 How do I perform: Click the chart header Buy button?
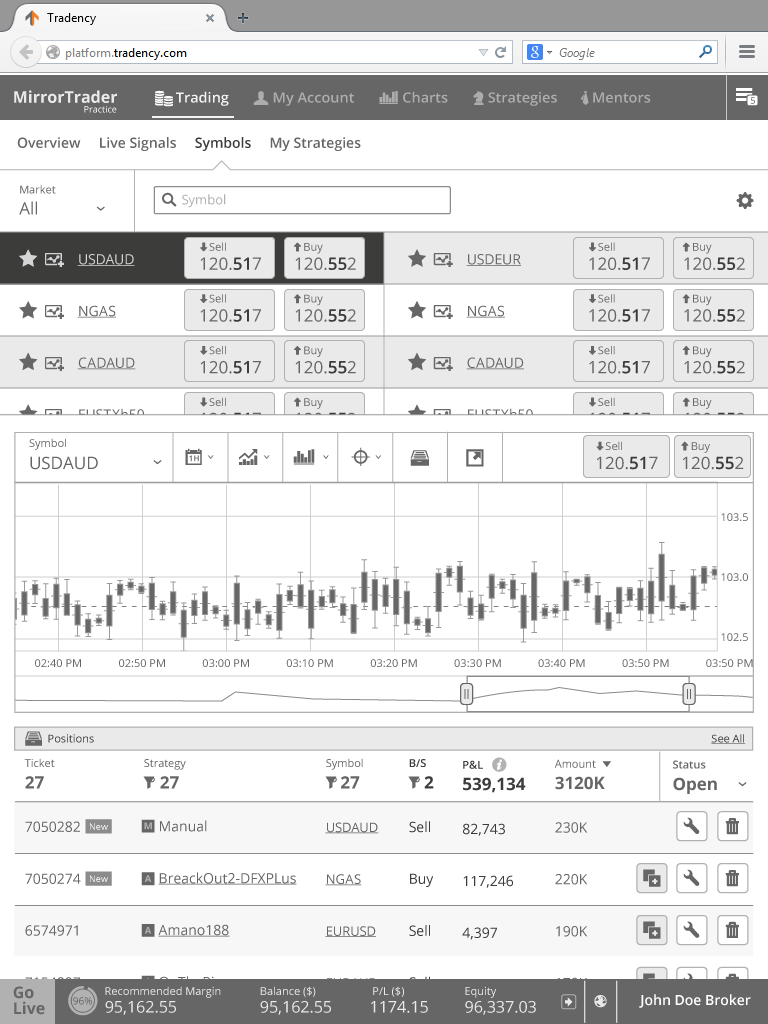(712, 457)
